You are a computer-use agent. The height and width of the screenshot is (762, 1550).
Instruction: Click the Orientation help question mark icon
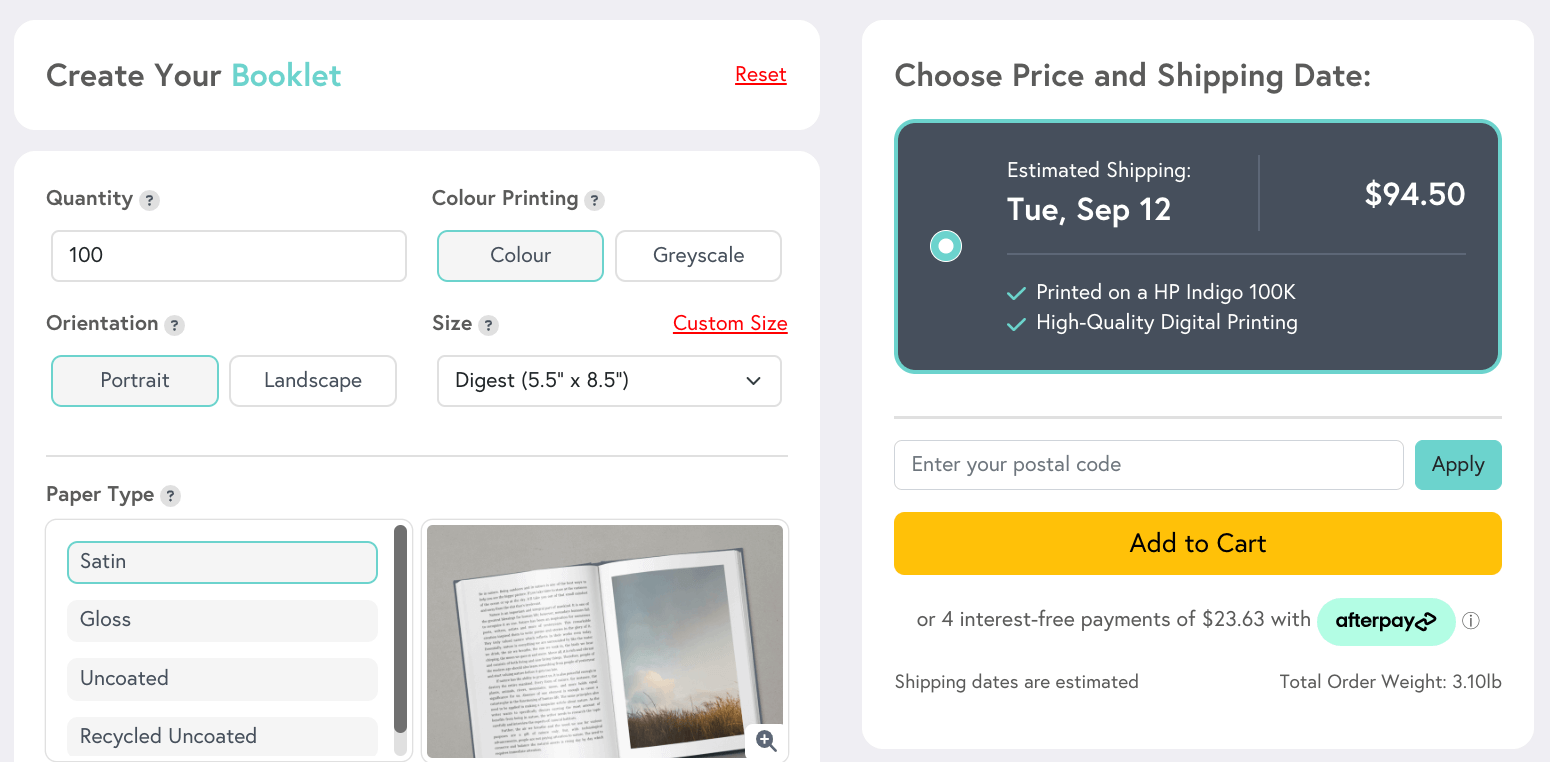click(x=174, y=325)
